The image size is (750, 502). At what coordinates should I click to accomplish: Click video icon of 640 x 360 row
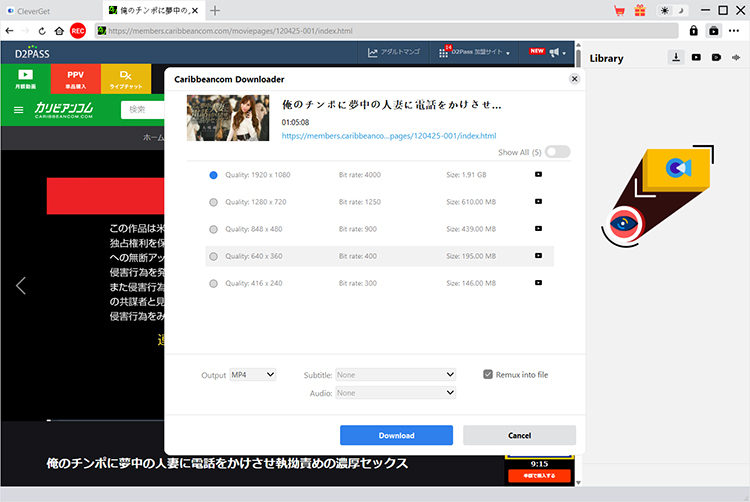coord(538,256)
